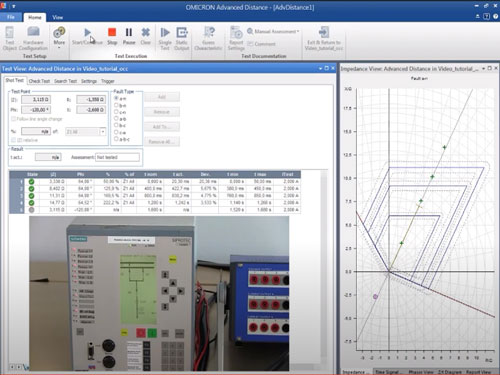Open the 'of' zone Z1 All combo box
The height and width of the screenshot is (375, 500).
pyautogui.click(x=85, y=132)
